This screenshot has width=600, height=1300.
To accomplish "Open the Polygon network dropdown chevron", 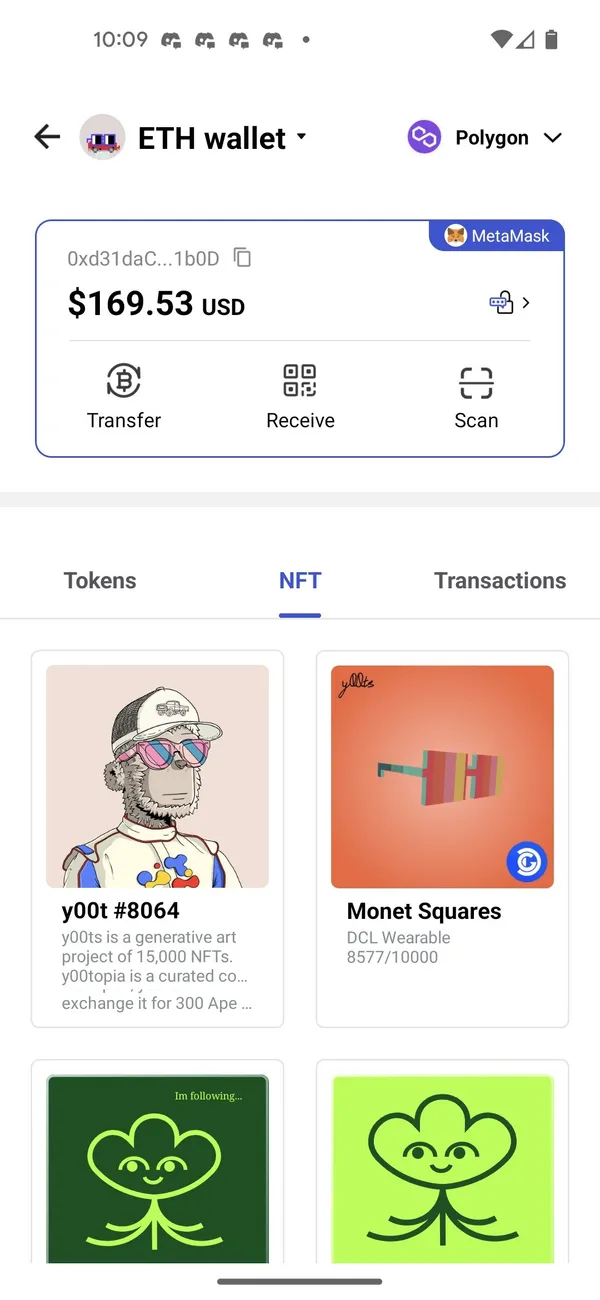I will point(553,138).
